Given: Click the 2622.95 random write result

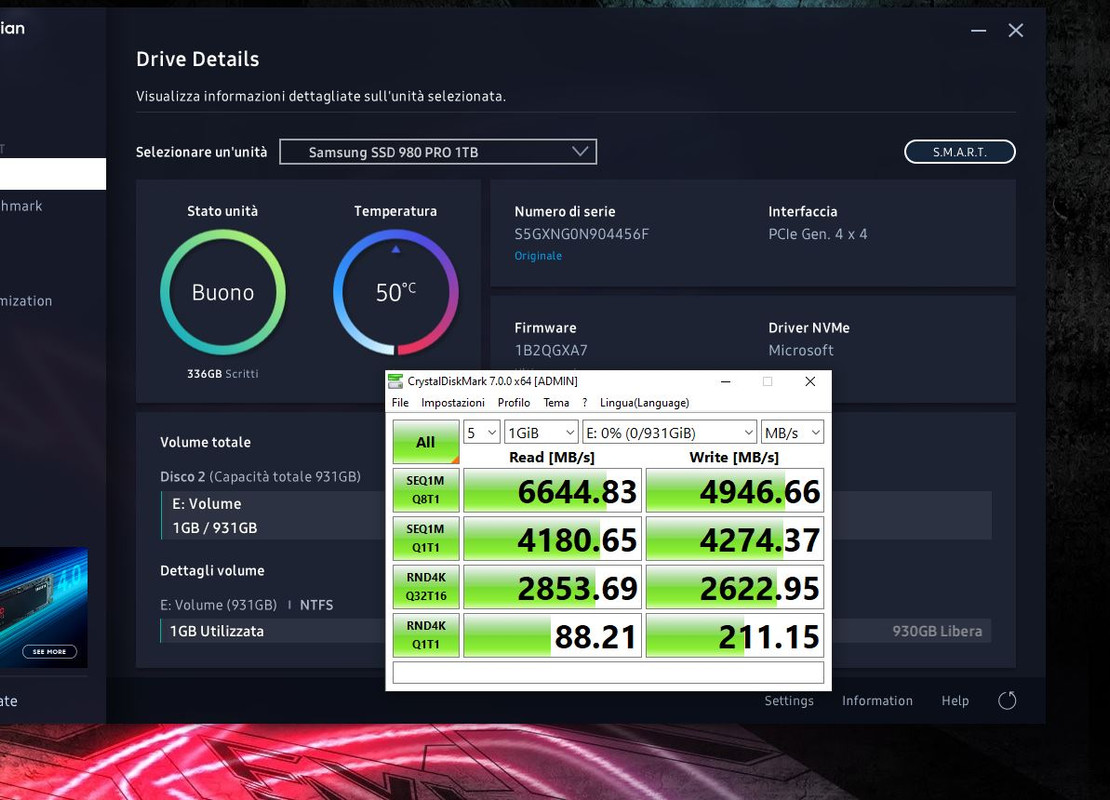Looking at the screenshot, I should [x=735, y=587].
